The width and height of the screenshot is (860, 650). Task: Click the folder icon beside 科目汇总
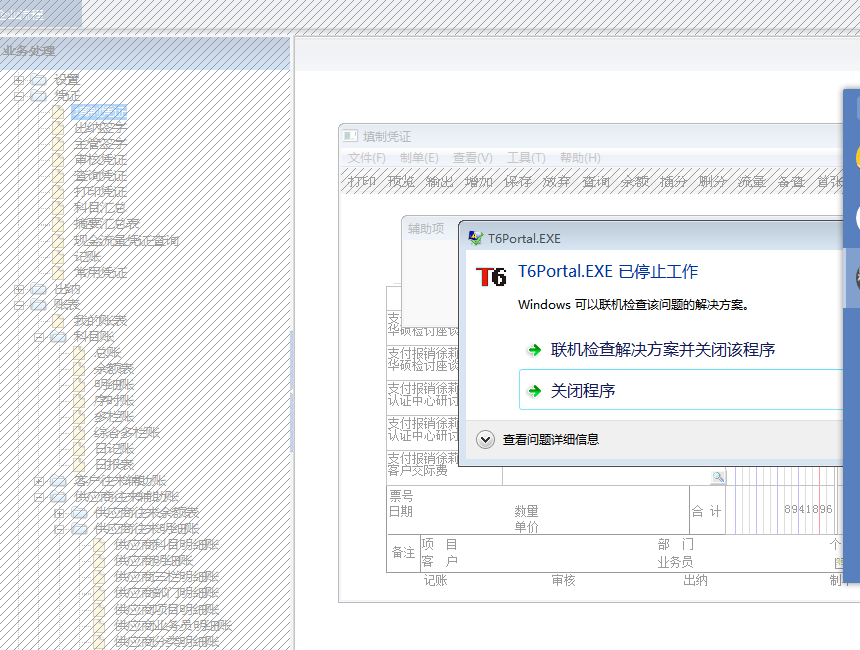click(59, 208)
